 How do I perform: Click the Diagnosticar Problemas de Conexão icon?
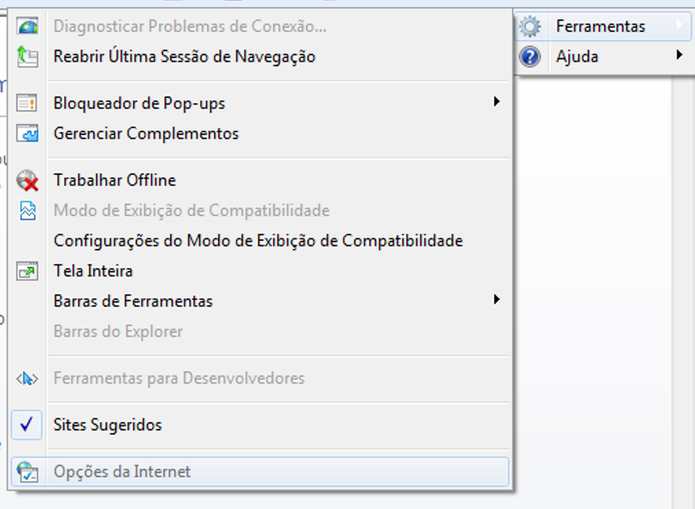tap(27, 26)
